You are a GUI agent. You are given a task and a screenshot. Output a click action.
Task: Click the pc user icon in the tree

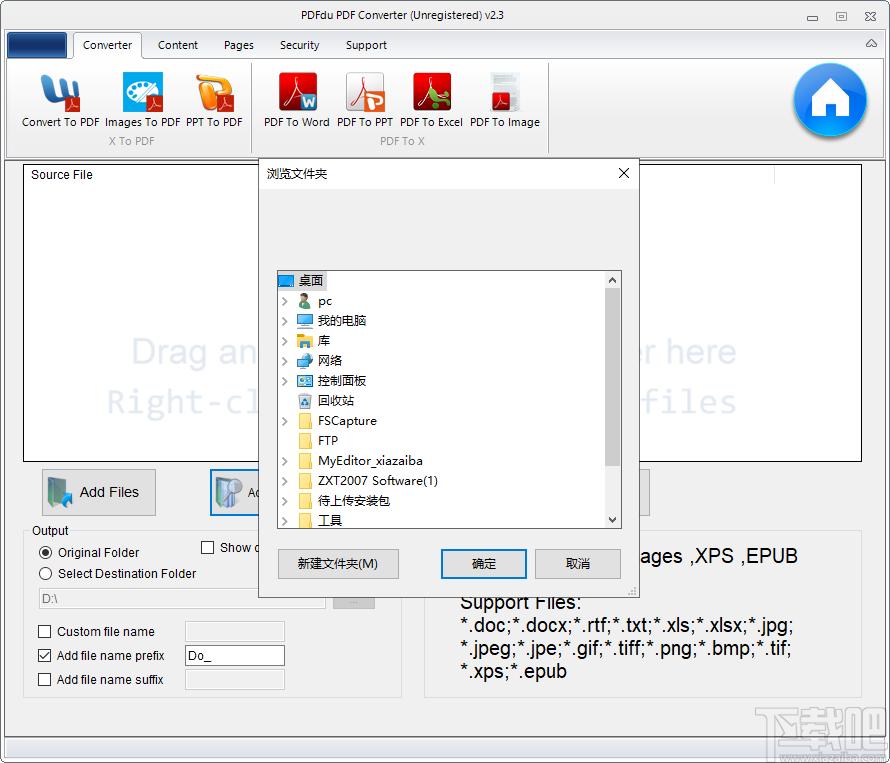[305, 301]
